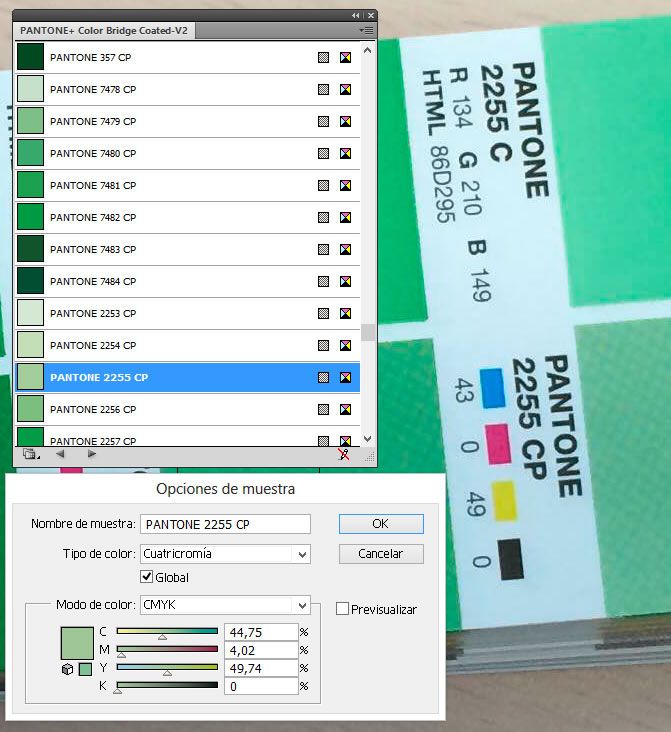Click the Nombre de muestra text field
Image resolution: width=671 pixels, height=732 pixels.
coord(225,524)
